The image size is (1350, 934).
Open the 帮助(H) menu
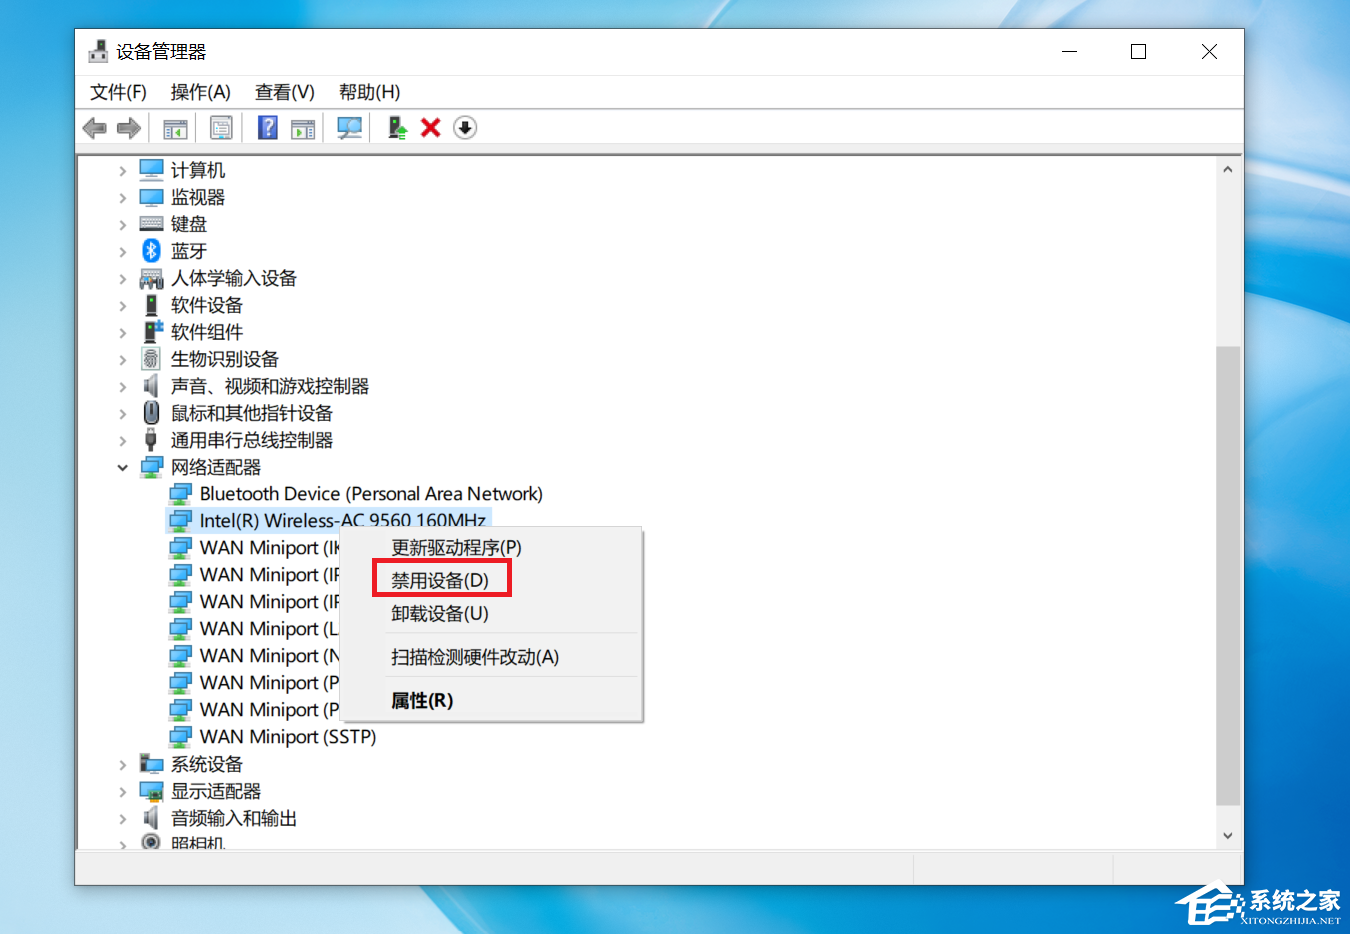(369, 92)
